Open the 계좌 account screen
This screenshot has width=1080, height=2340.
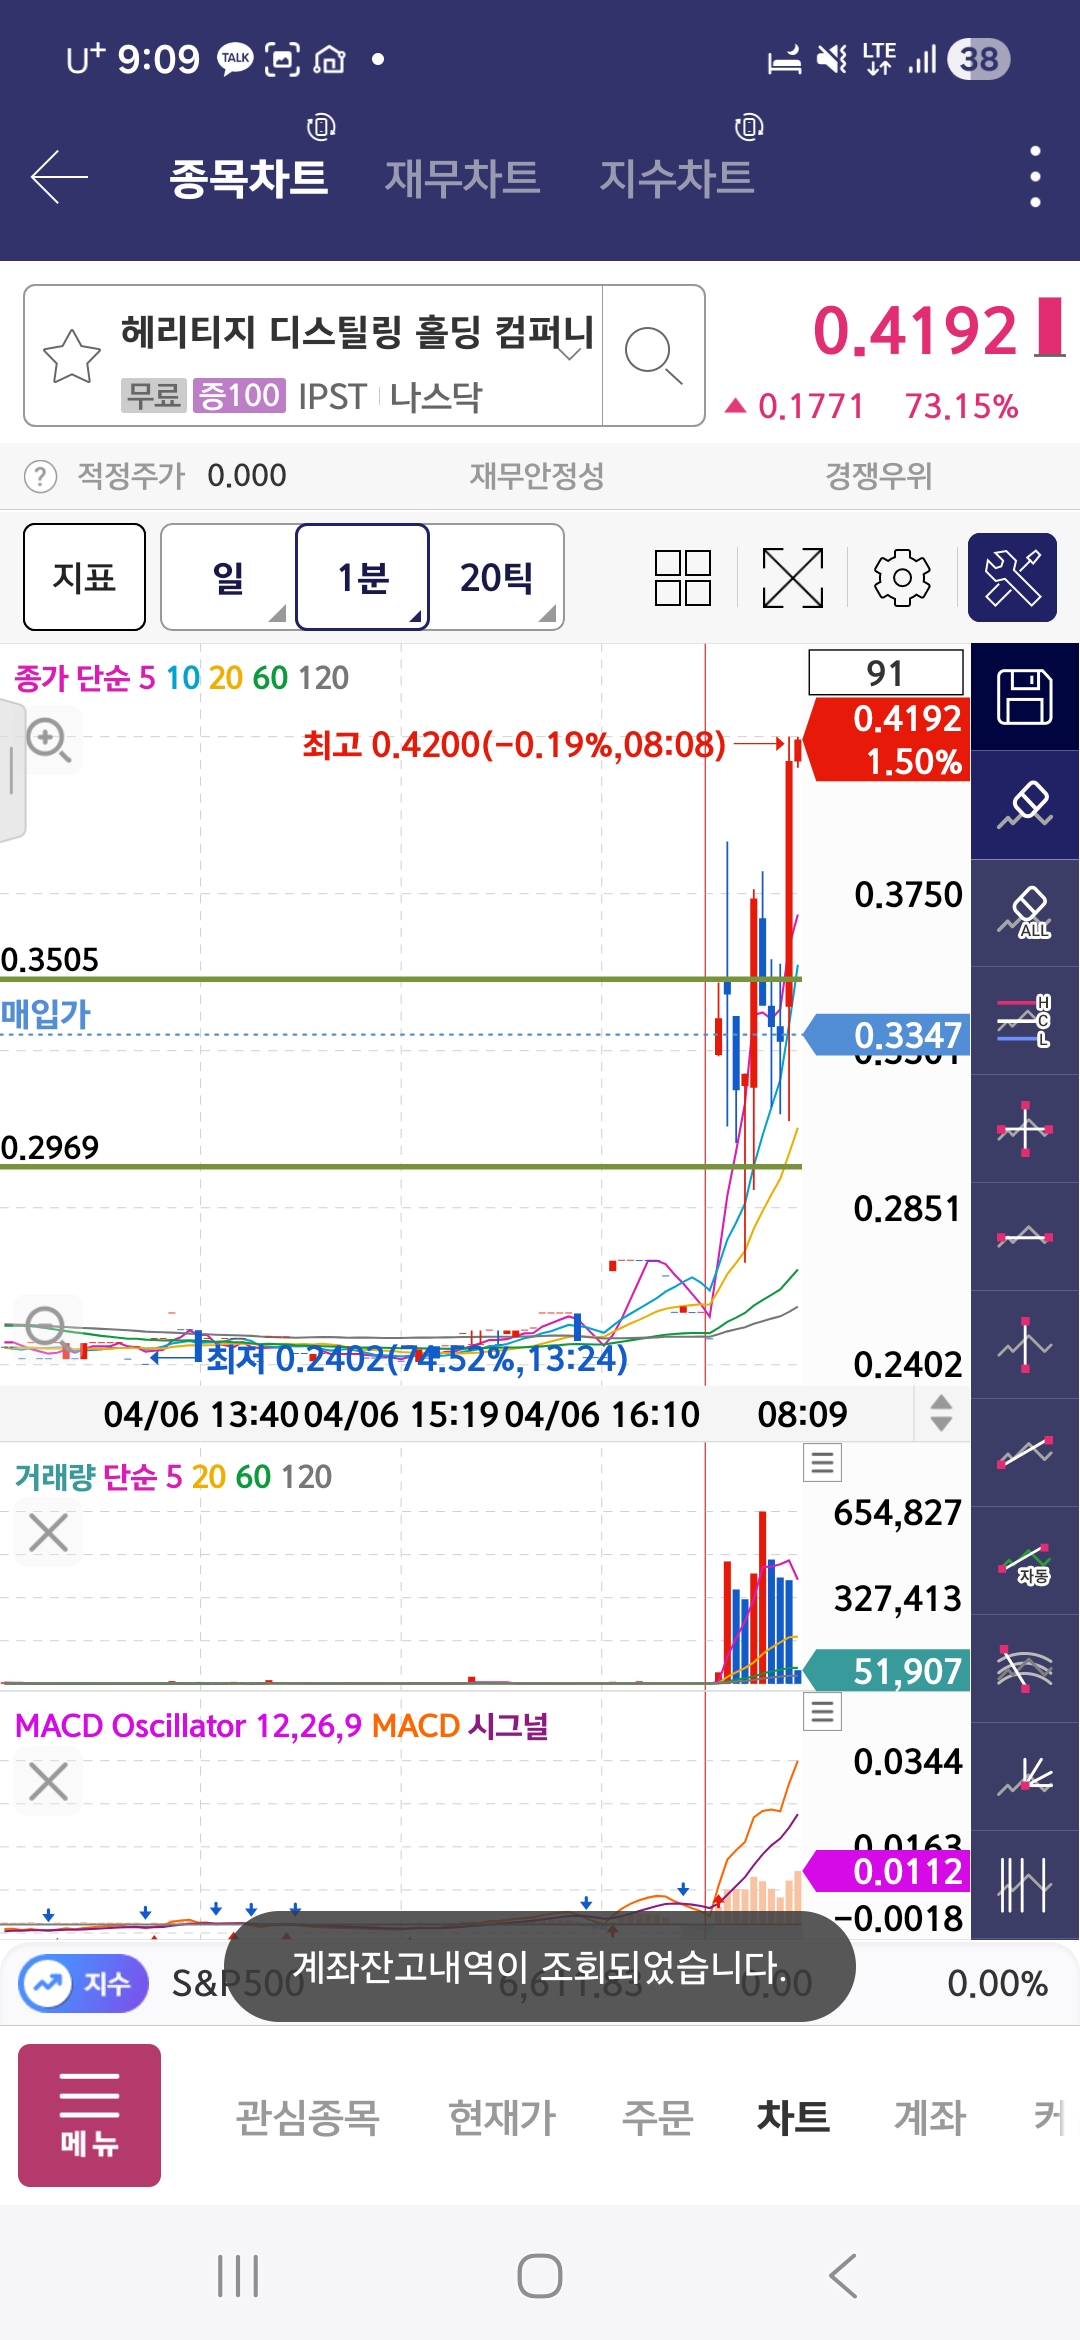click(929, 2117)
